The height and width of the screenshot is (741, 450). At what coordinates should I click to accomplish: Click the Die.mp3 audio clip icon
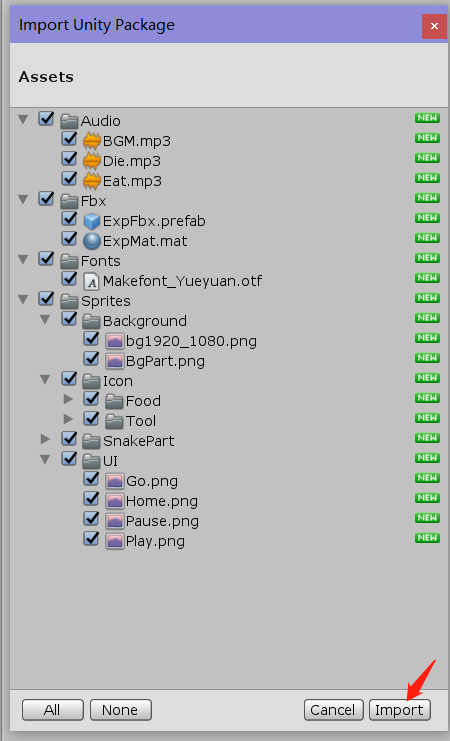tap(92, 161)
